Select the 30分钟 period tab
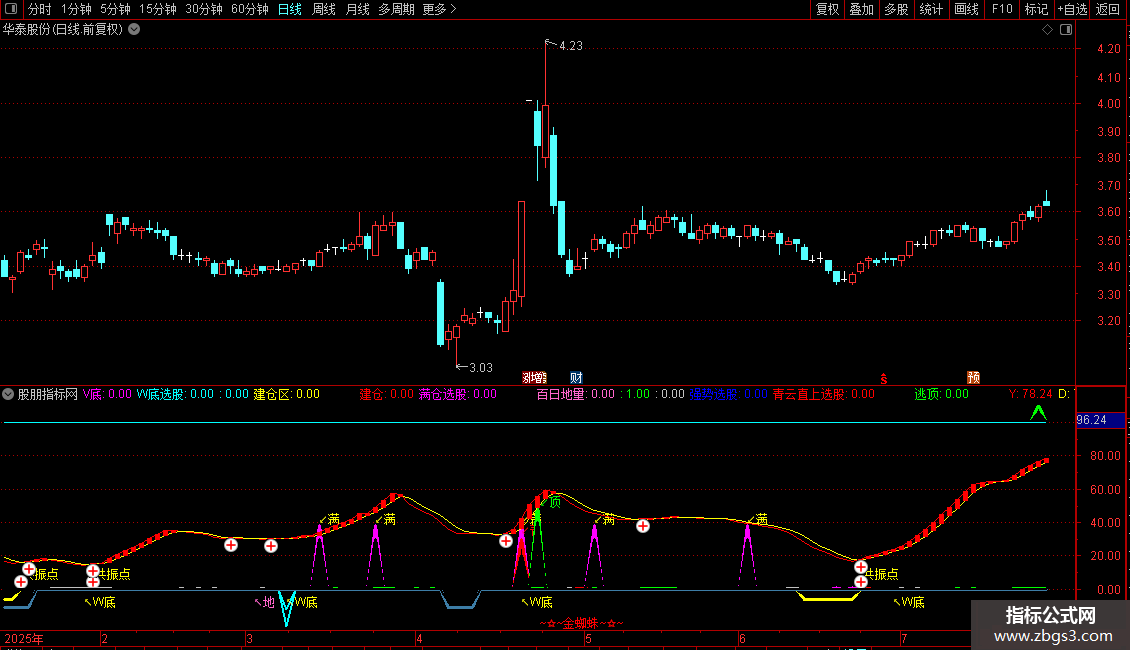Viewport: 1130px width, 650px height. [204, 9]
